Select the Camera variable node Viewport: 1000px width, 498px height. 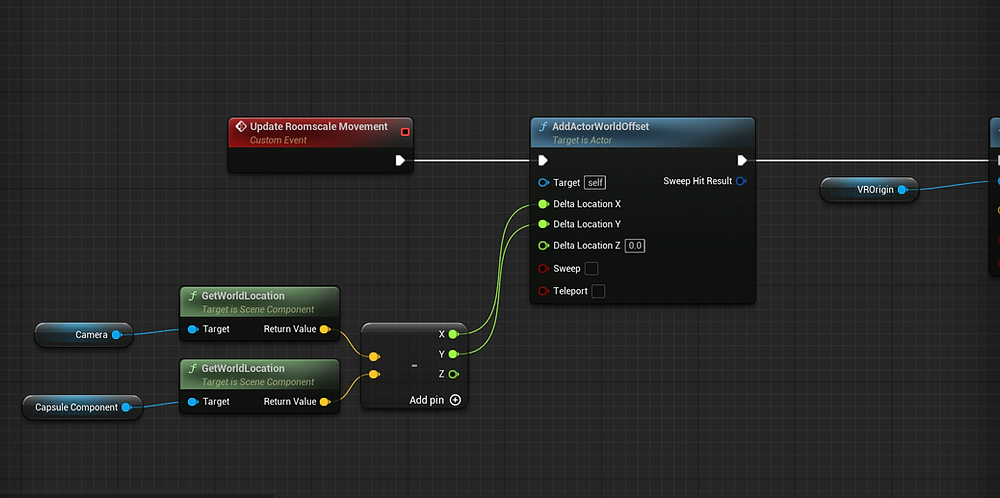pos(84,335)
